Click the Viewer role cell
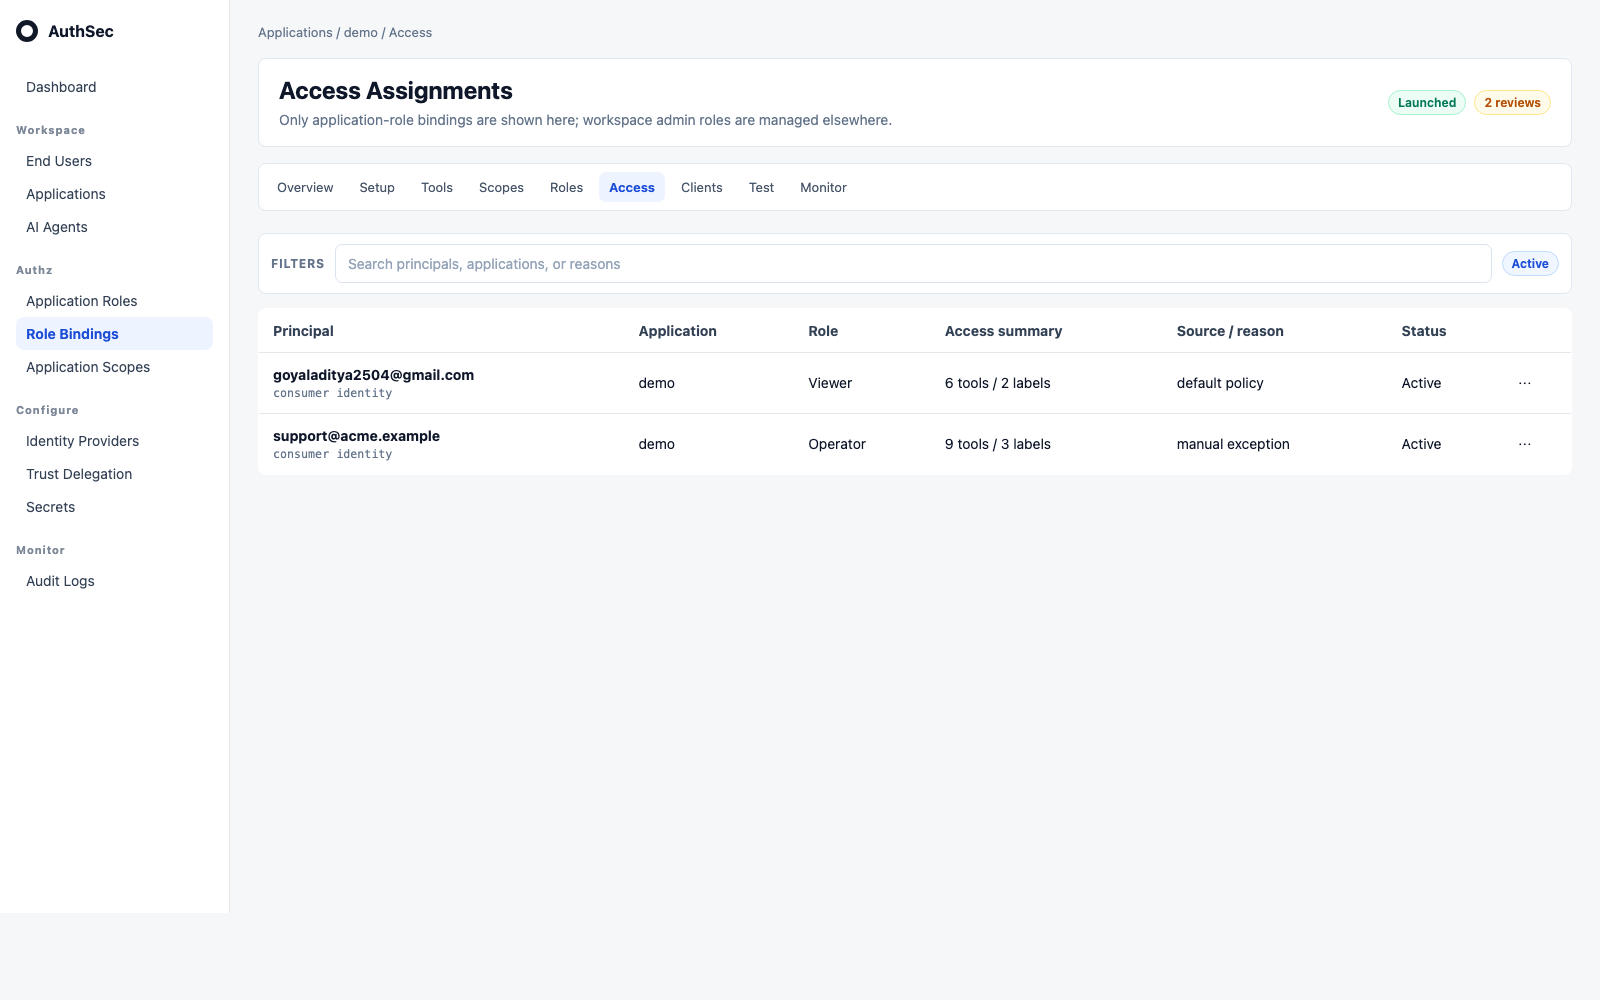Screen dimensions: 1600x1000 coord(830,383)
